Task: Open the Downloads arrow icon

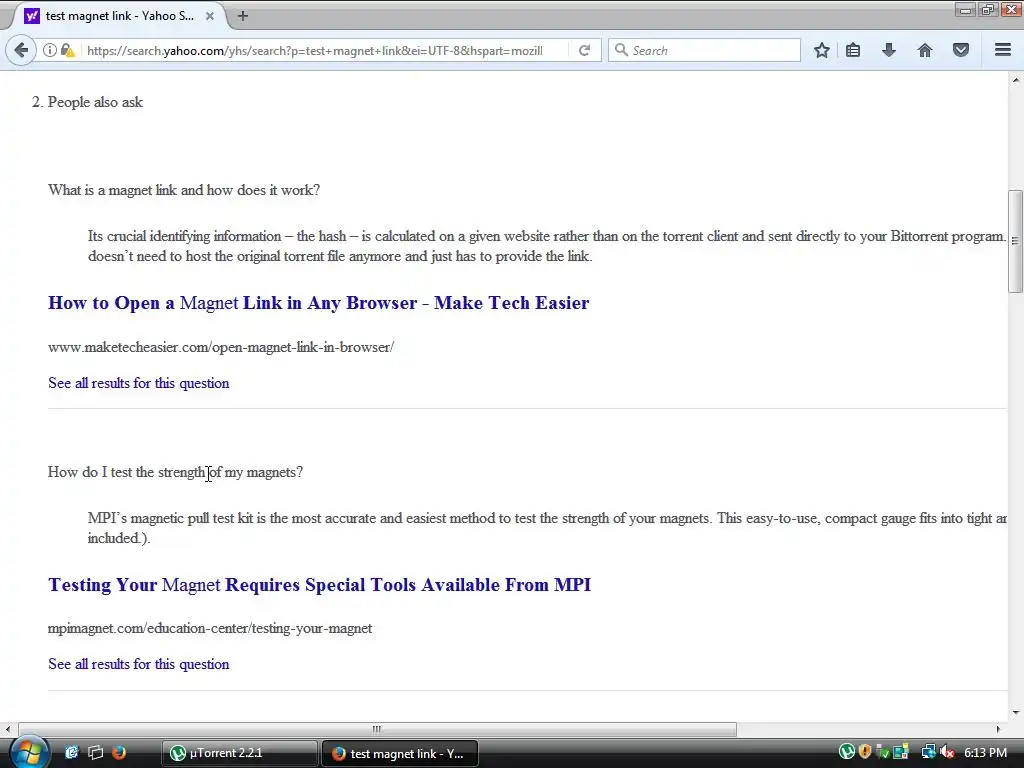Action: 889,50
